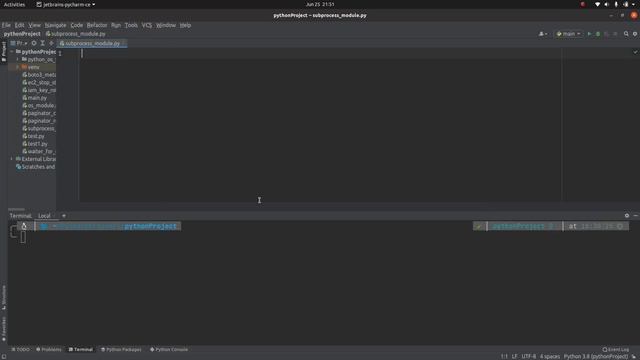Viewport: 640px width, 360px height.
Task: Toggle the Favorites tool window side tab
Action: [x=4, y=329]
